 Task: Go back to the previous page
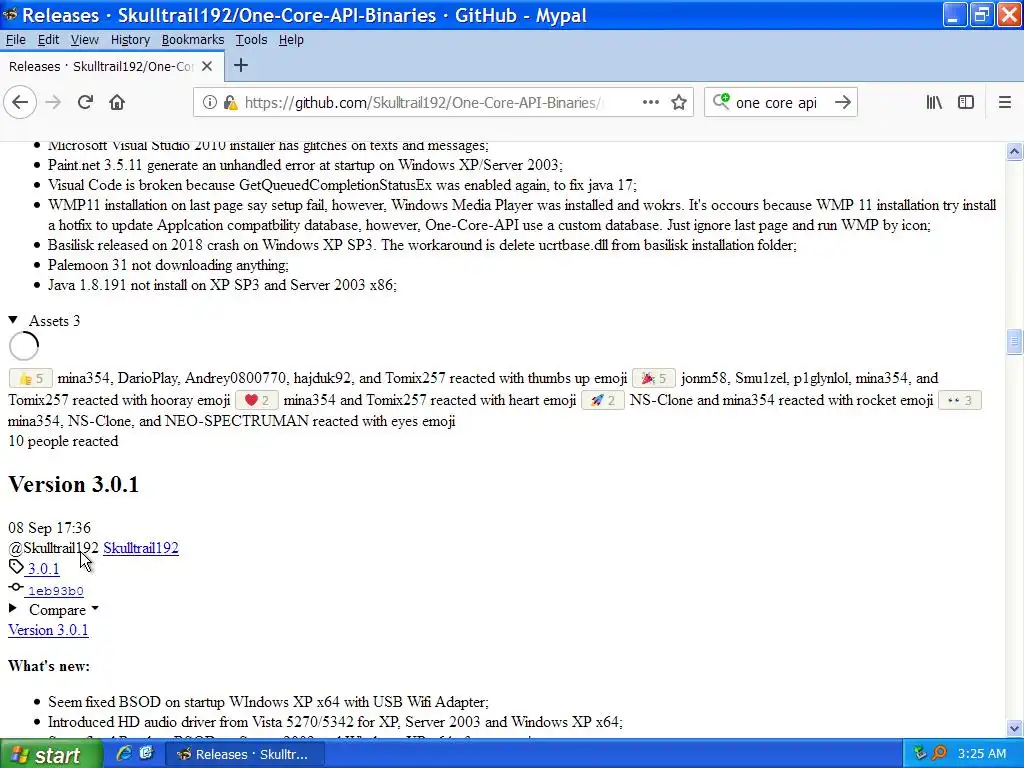pos(20,103)
